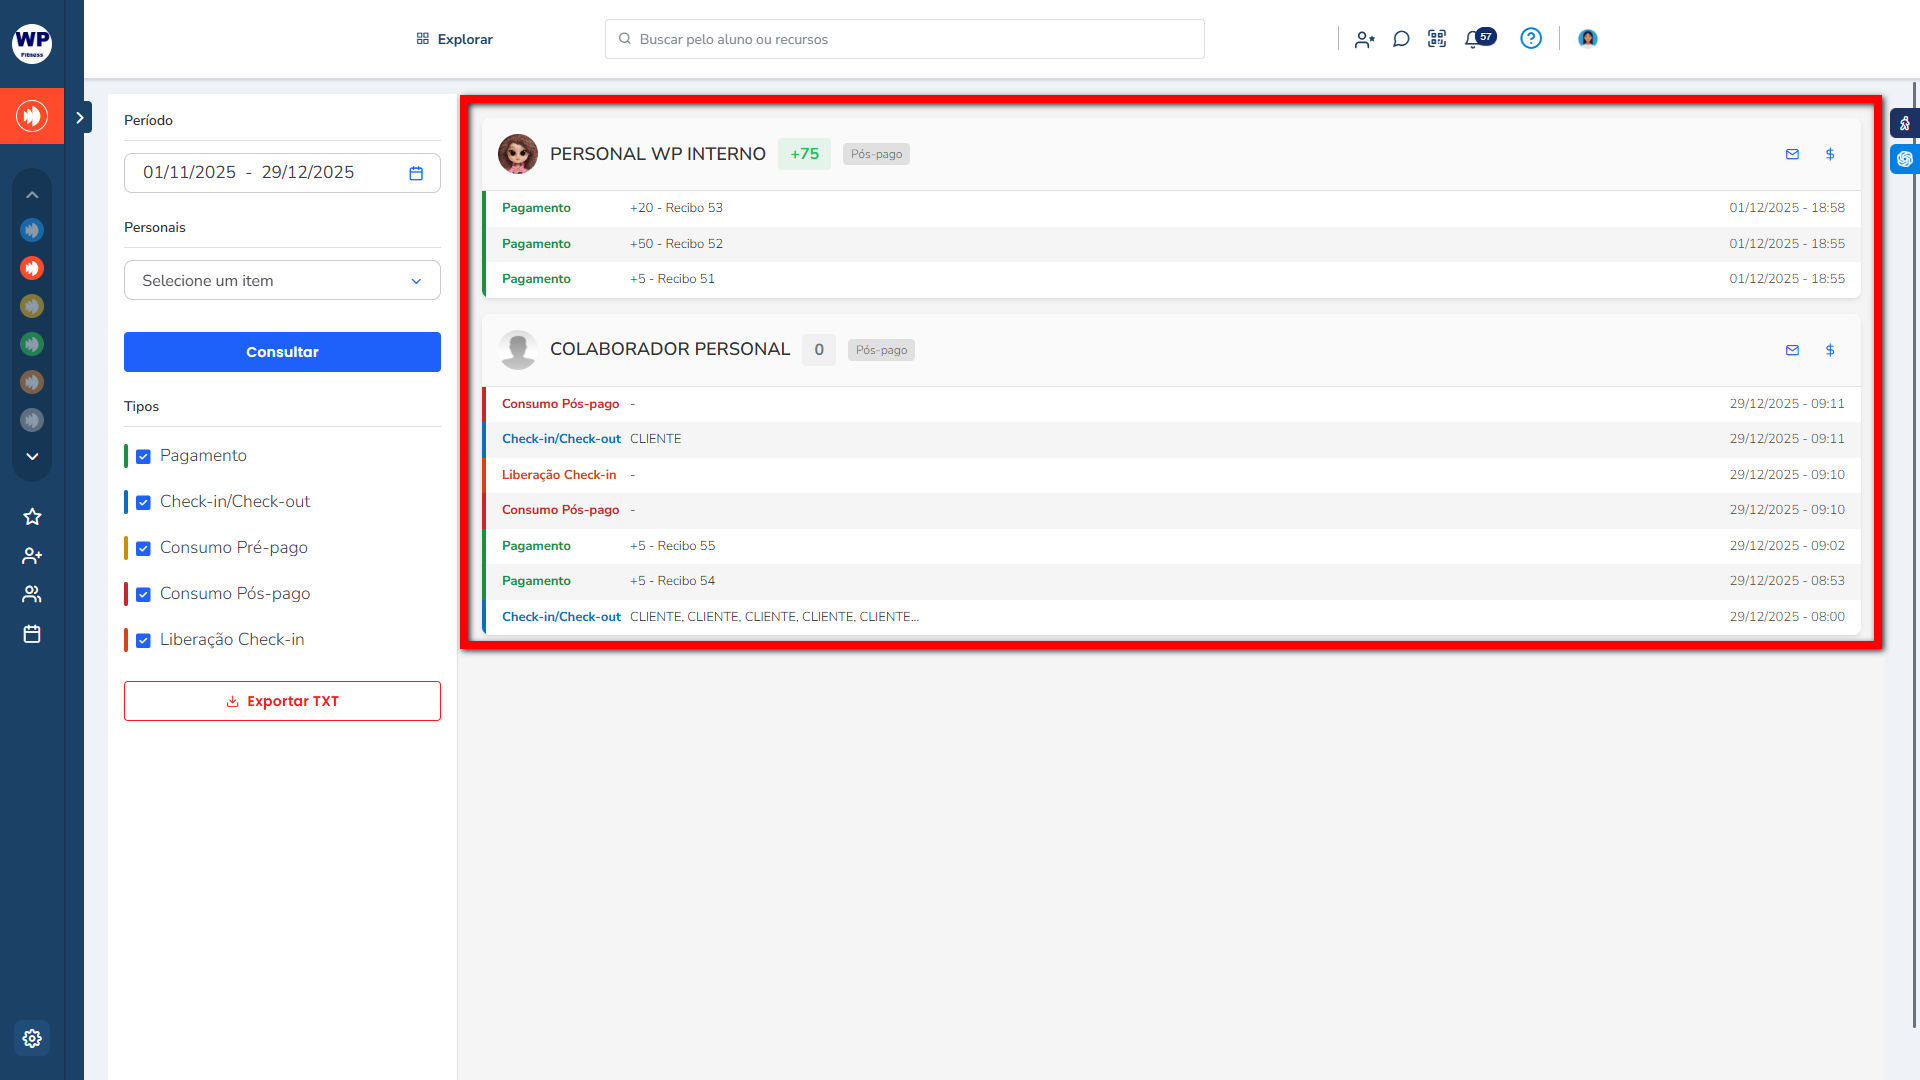This screenshot has width=1920, height=1080.
Task: Click the Exportar TXT button
Action: tap(282, 701)
